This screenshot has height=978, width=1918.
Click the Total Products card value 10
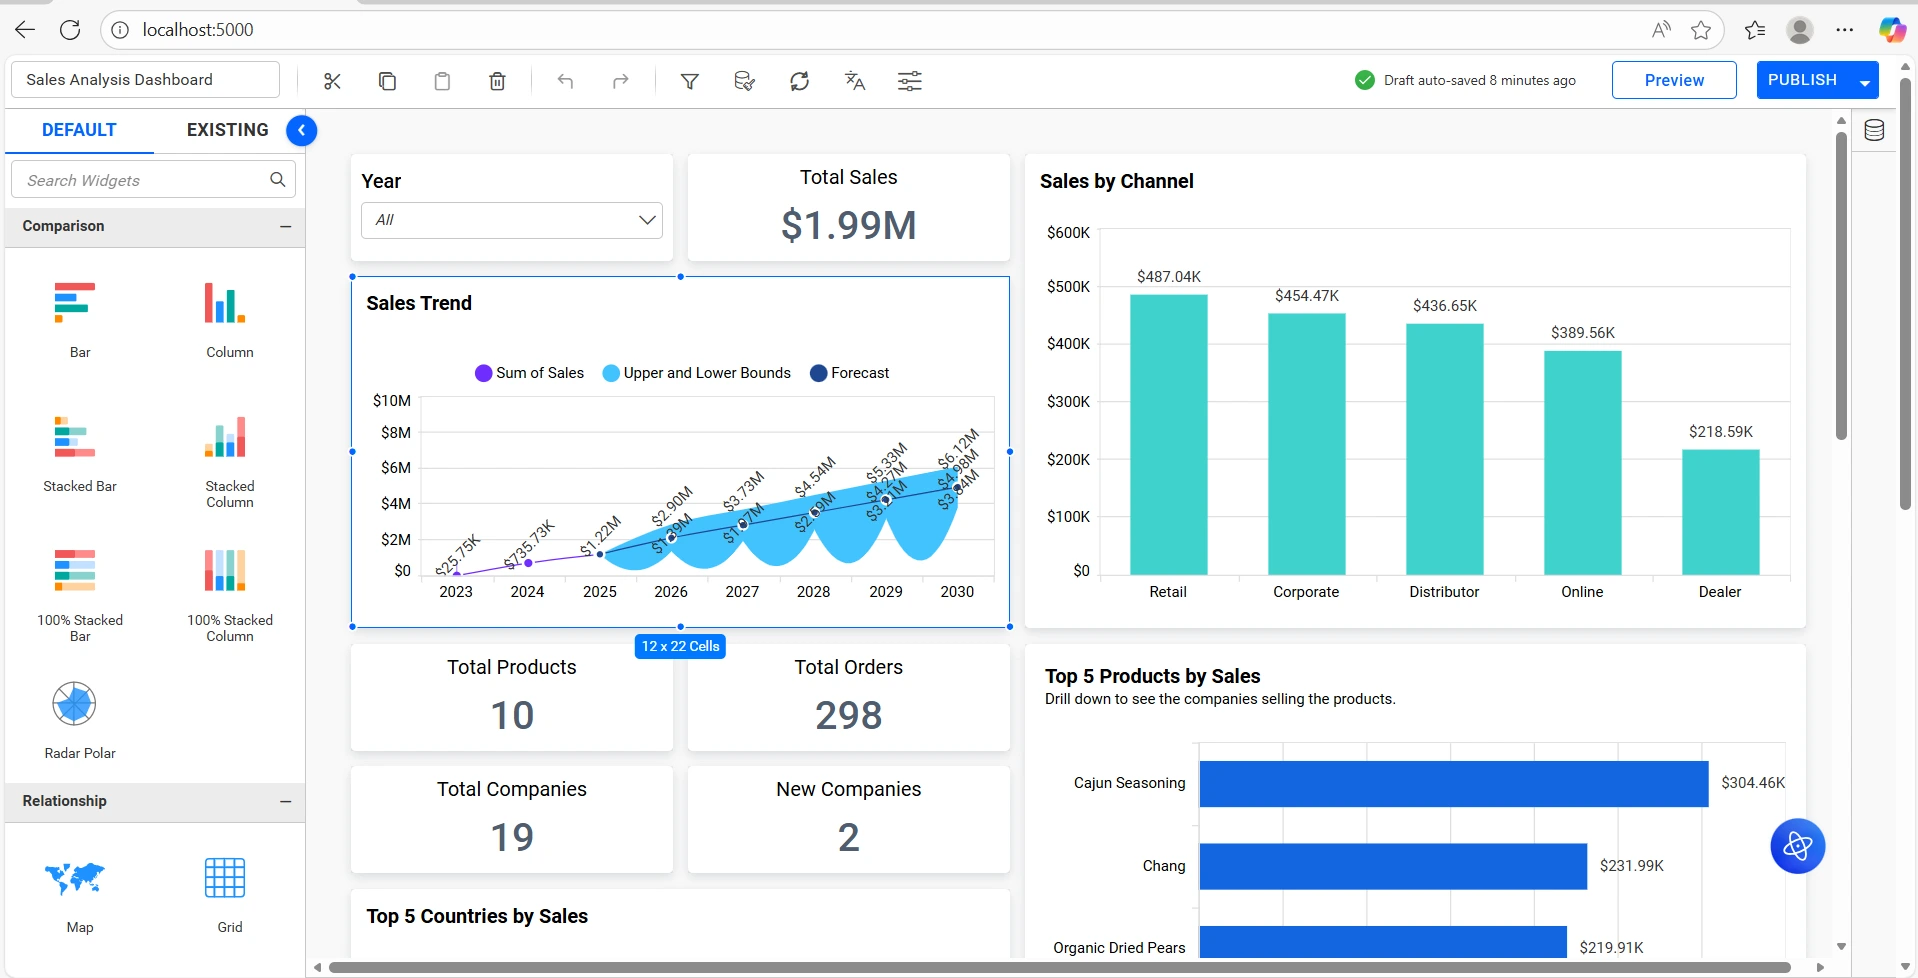pos(512,716)
